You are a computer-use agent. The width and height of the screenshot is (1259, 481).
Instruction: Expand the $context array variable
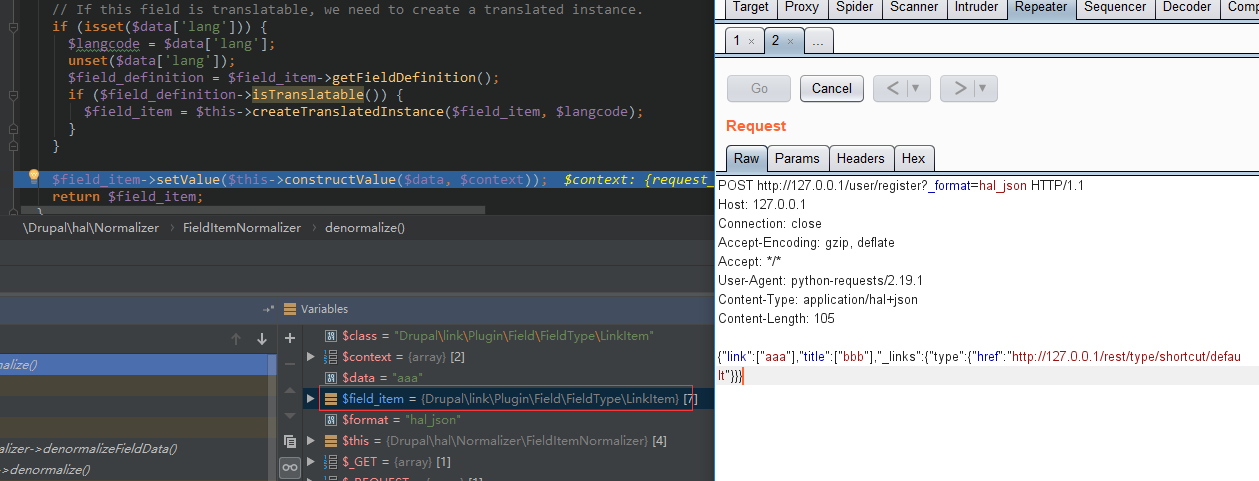point(311,357)
